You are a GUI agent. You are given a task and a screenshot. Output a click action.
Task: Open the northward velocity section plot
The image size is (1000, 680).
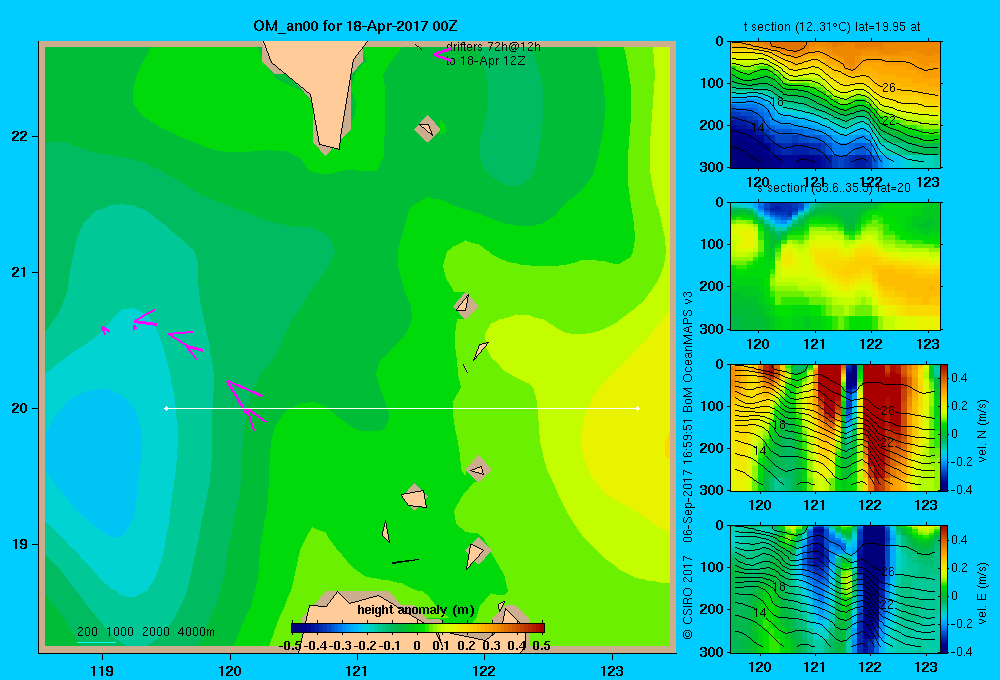(835, 427)
